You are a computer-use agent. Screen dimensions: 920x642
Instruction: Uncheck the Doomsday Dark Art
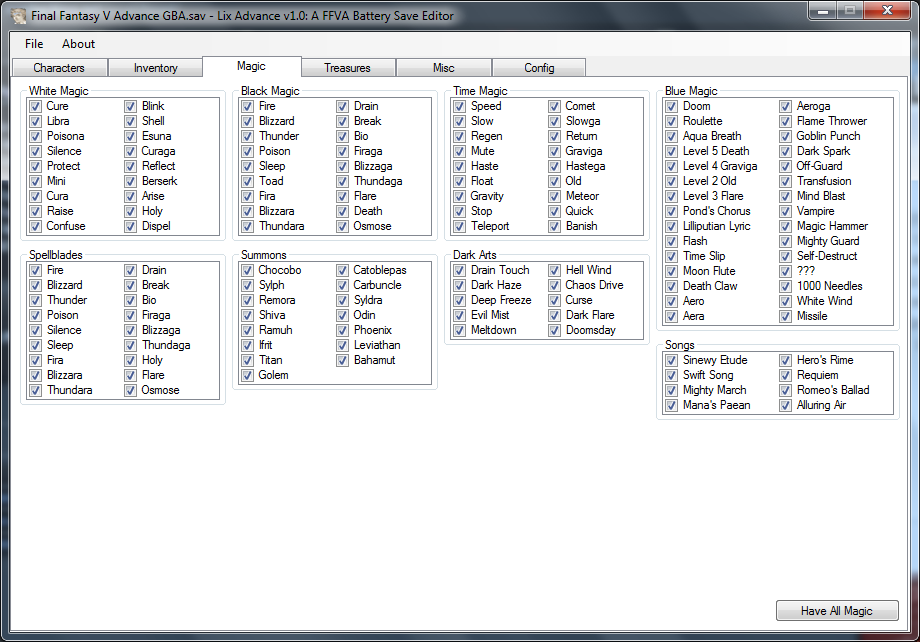pyautogui.click(x=554, y=330)
